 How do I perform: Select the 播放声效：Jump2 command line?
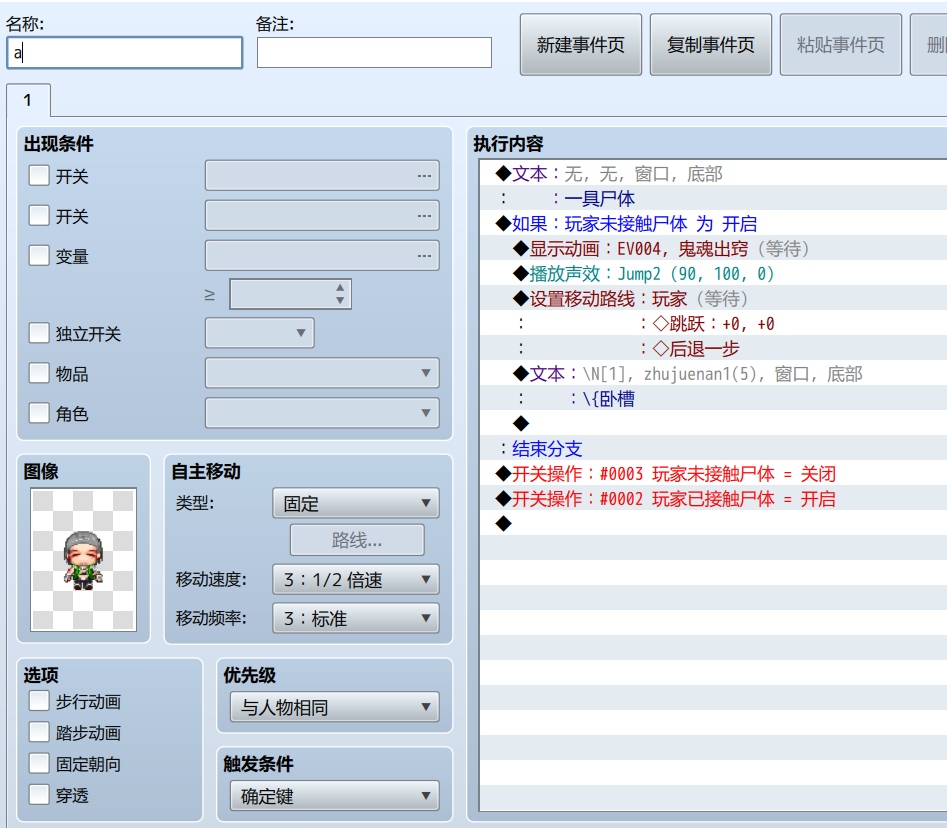[713, 274]
